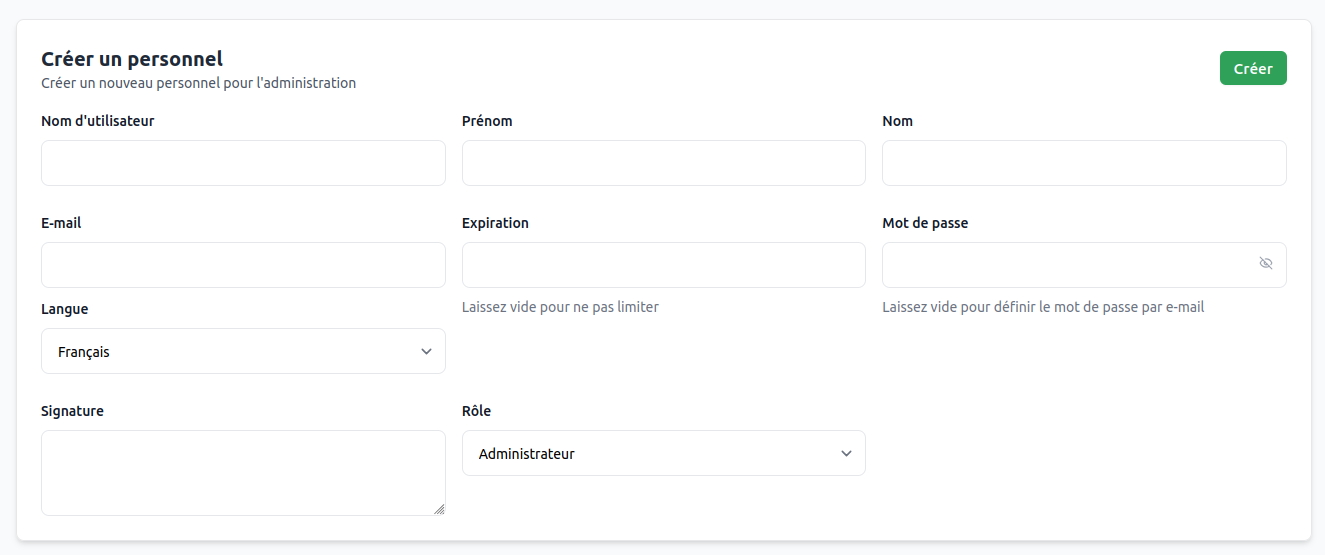The image size is (1325, 555).
Task: Click the "E-mail" field label
Action: [x=61, y=223]
